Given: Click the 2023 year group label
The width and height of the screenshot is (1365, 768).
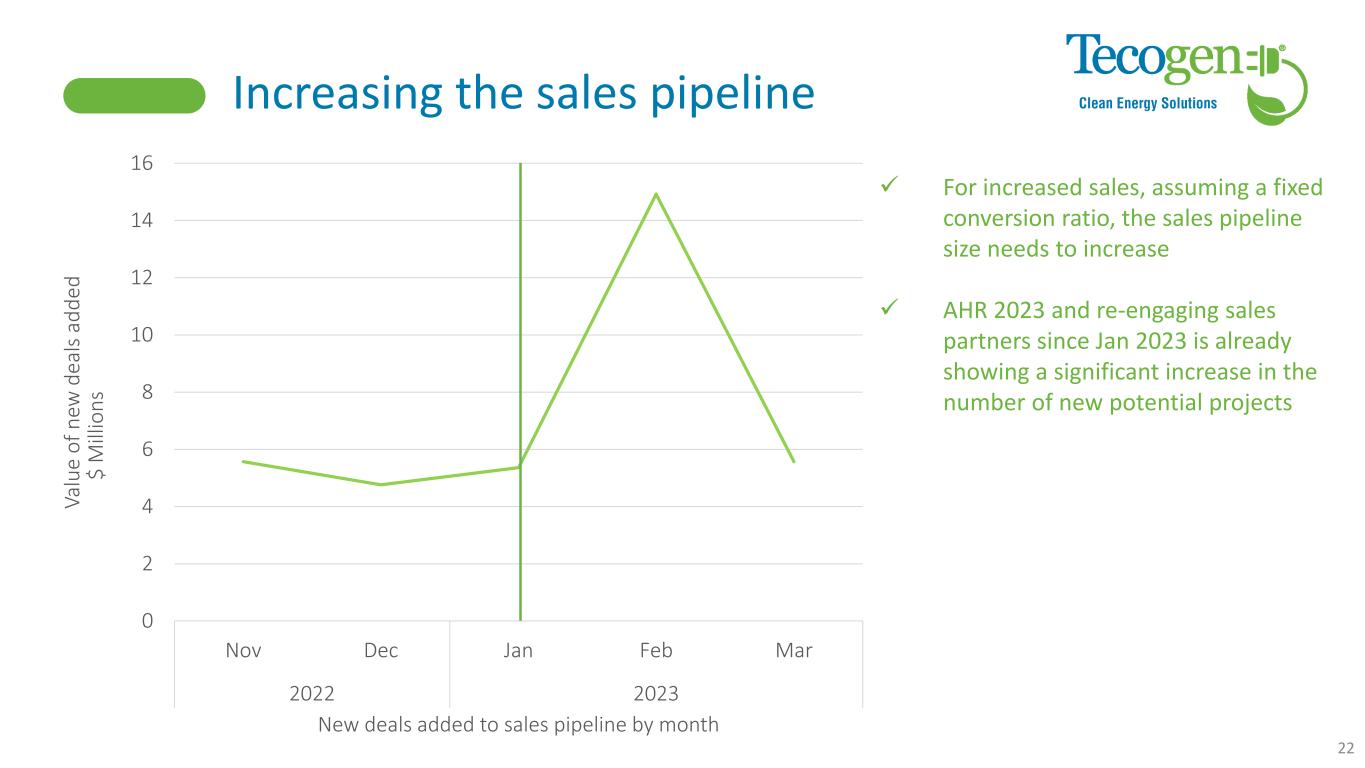Looking at the screenshot, I should 656,694.
